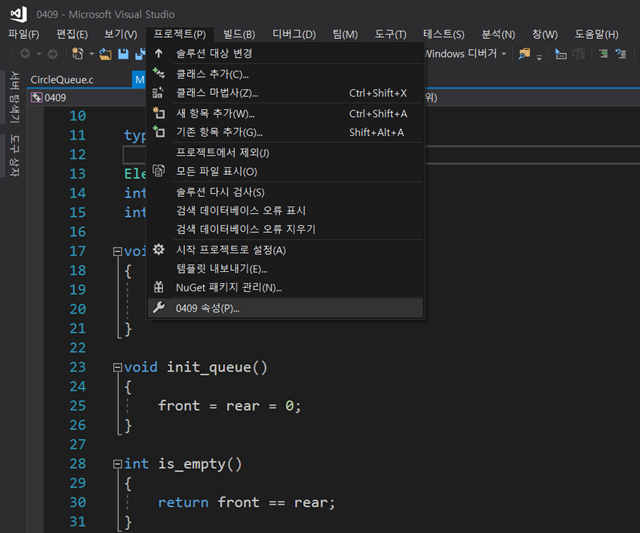Choose 검색 데이터베이스 오류 지우기
Viewport: 640px width, 533px height.
point(286,229)
